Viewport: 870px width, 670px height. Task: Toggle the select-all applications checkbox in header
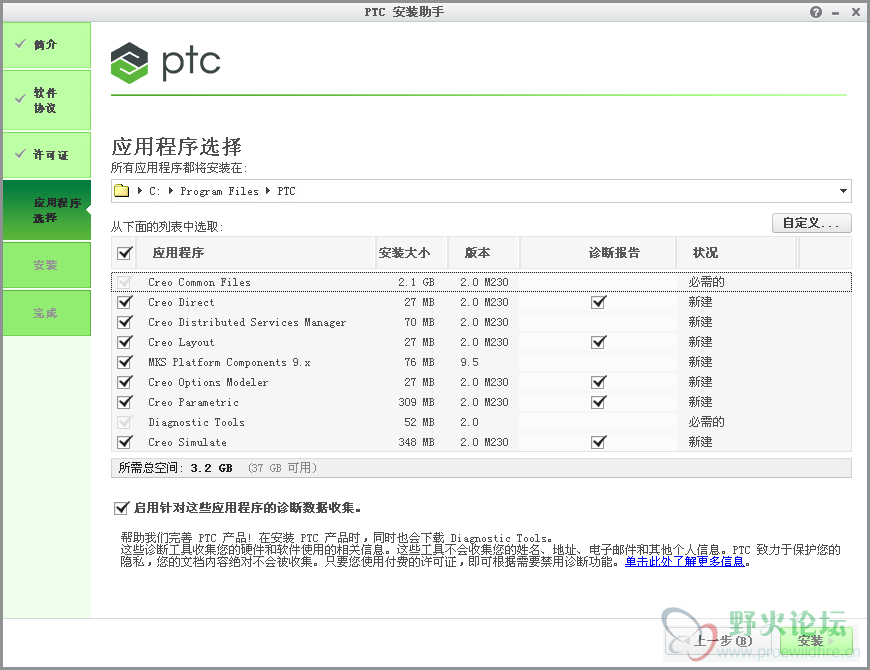125,253
